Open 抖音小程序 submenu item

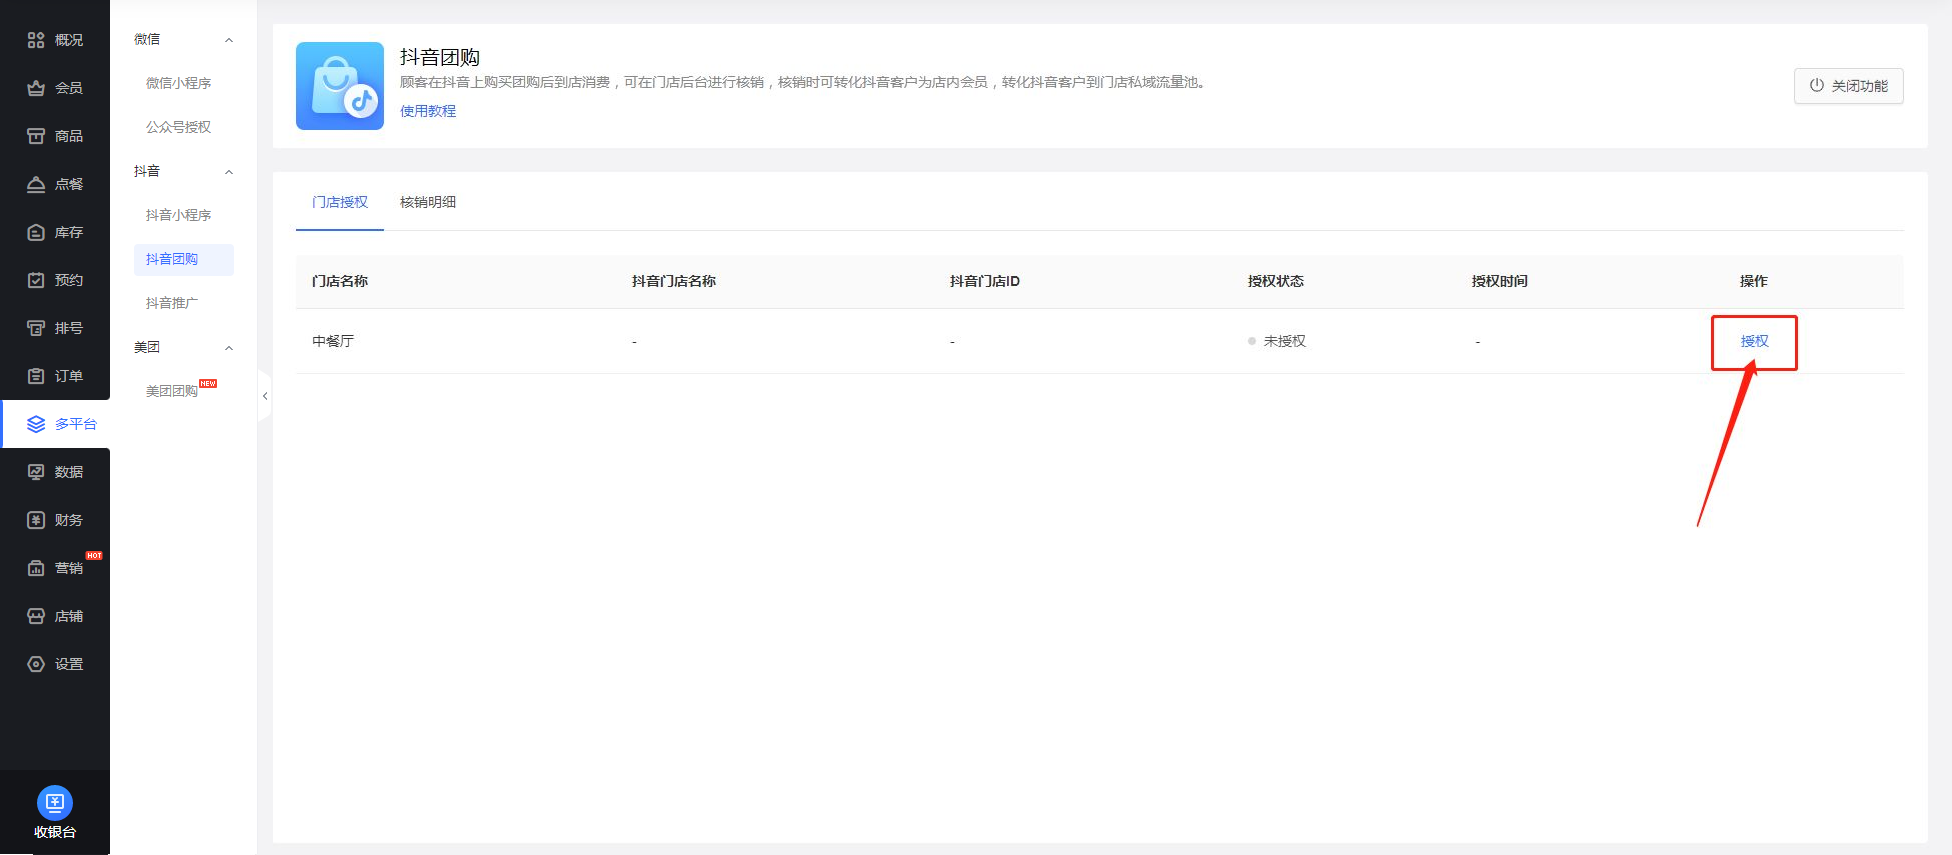(x=179, y=215)
